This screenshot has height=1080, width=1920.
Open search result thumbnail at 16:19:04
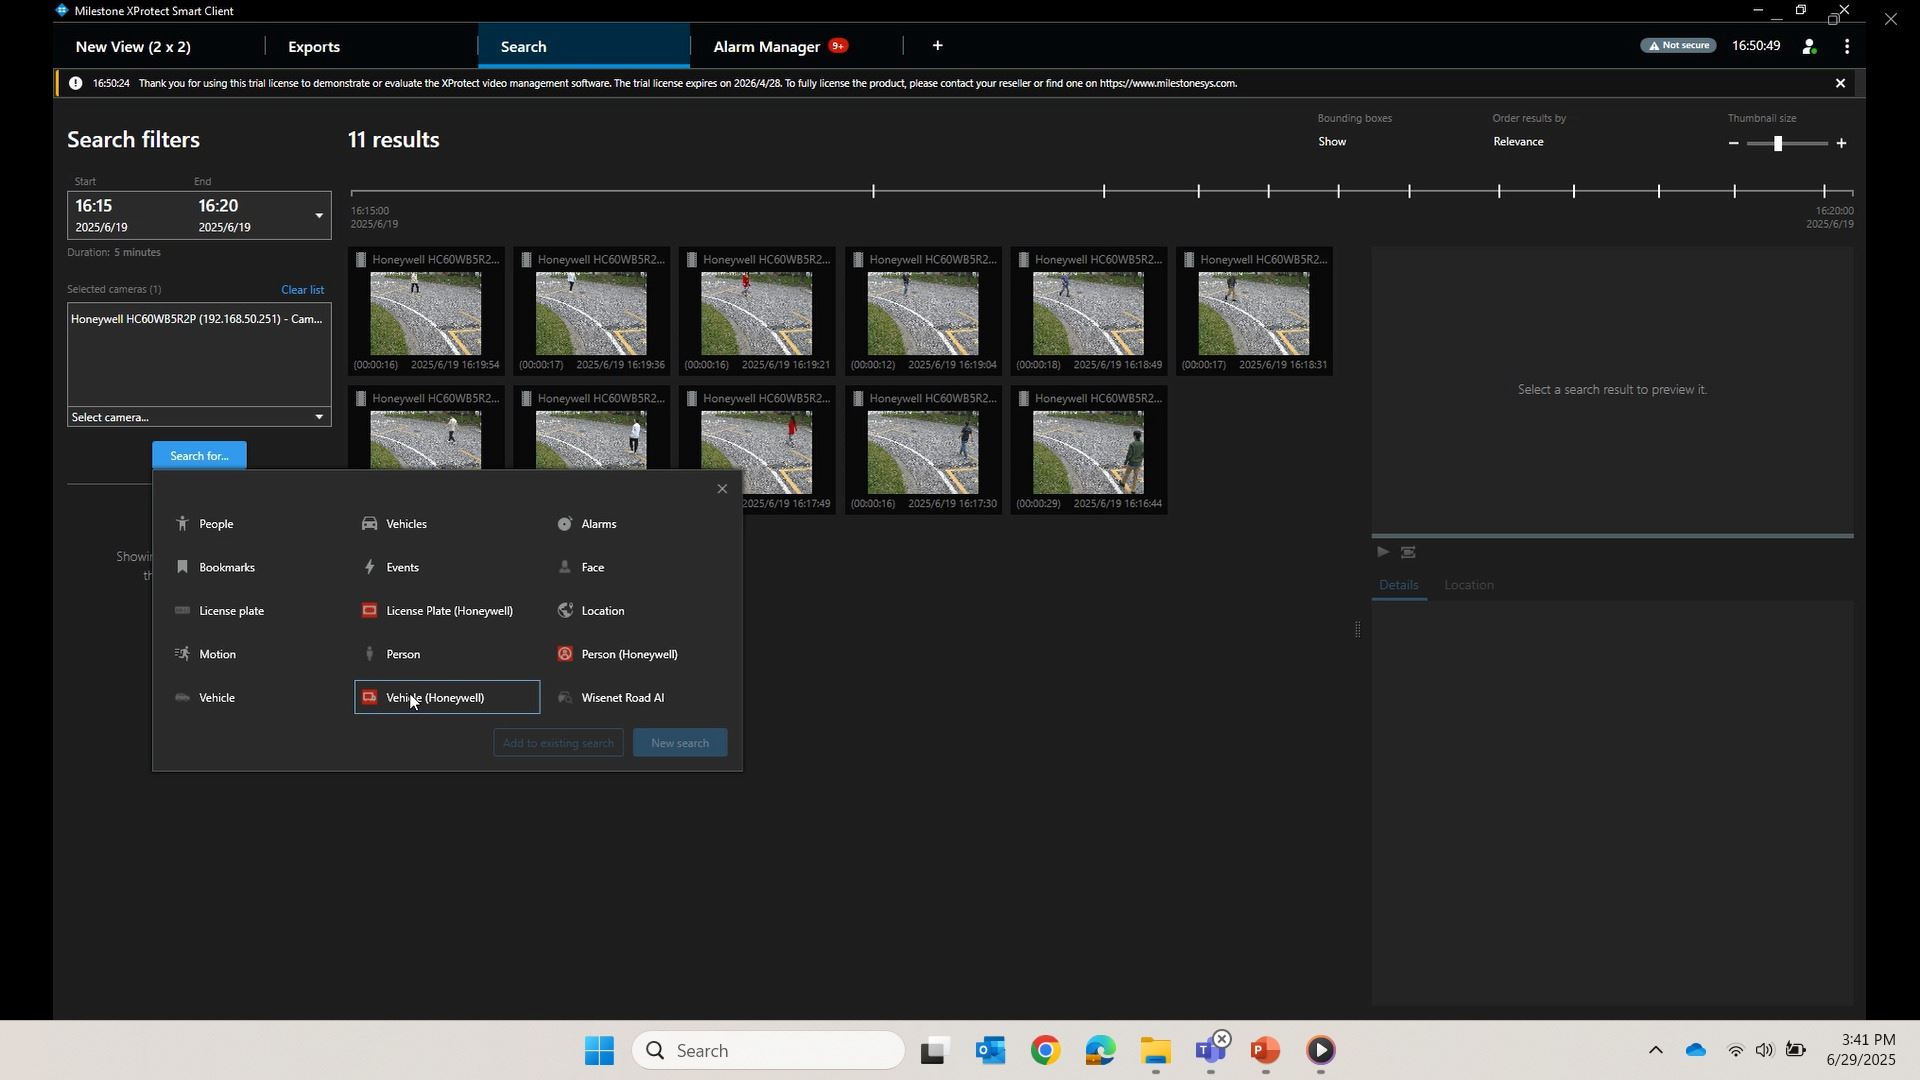click(923, 311)
